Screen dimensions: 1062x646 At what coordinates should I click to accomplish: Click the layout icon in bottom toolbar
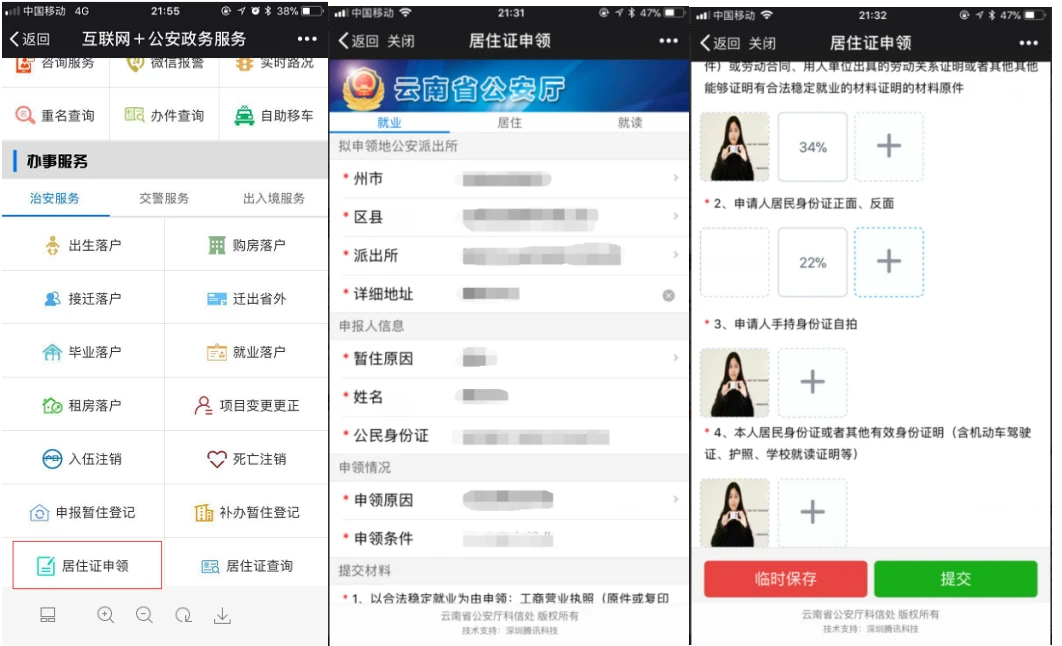(47, 615)
